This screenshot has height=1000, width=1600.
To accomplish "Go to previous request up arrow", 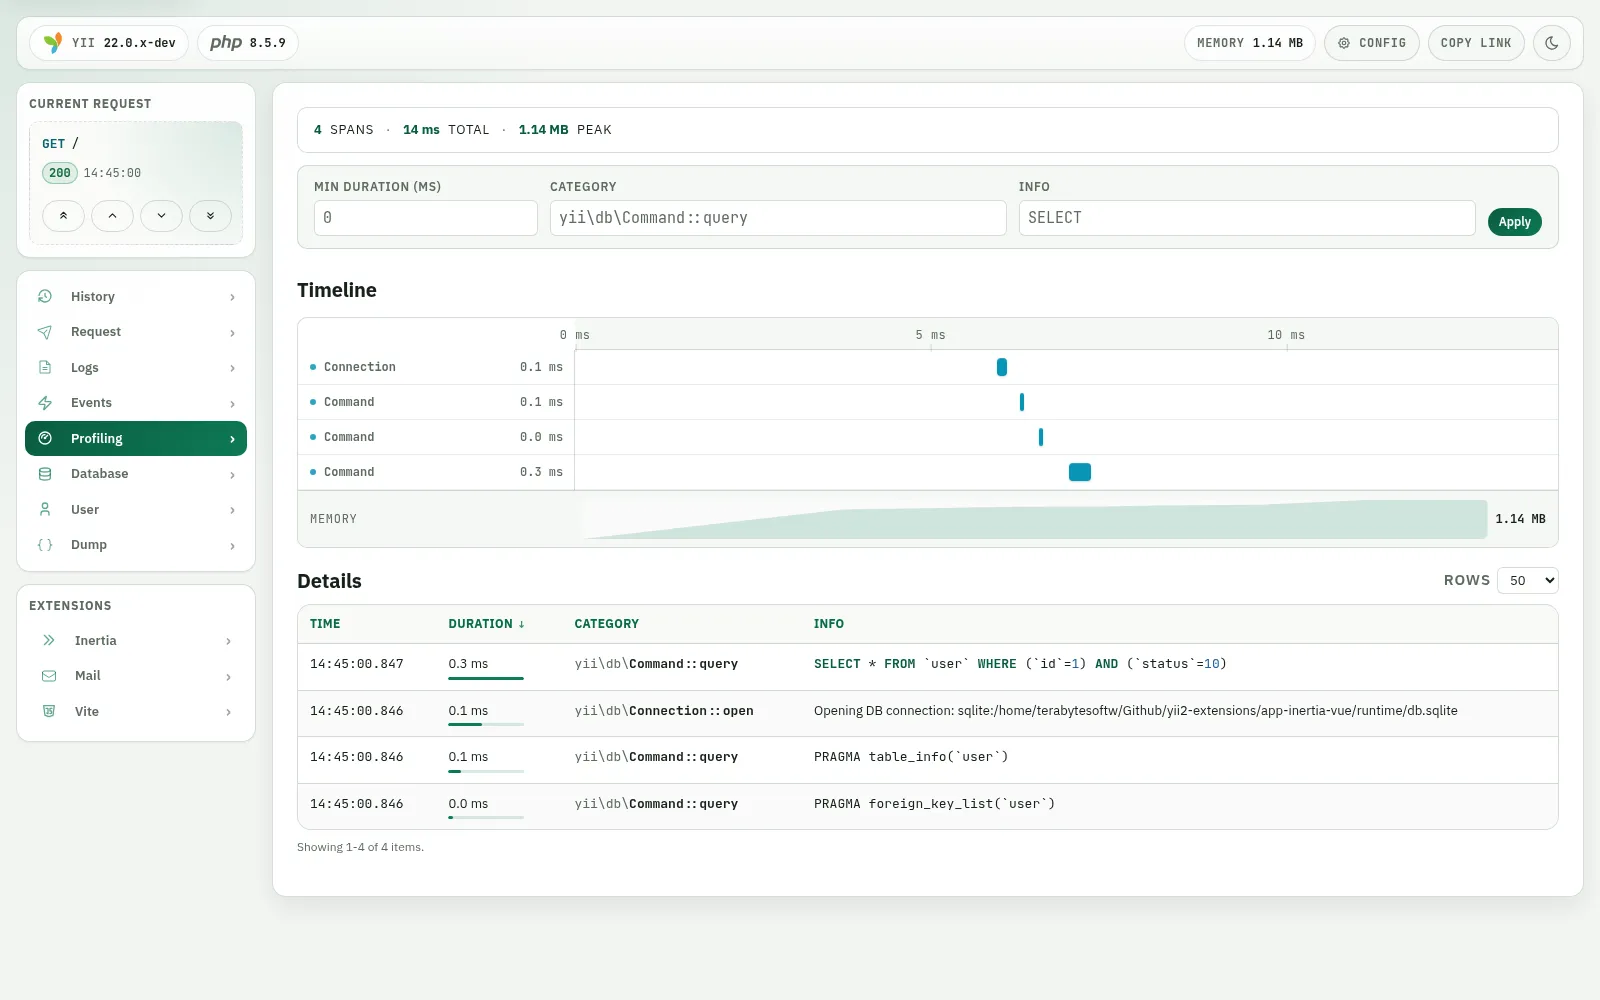I will (x=112, y=216).
